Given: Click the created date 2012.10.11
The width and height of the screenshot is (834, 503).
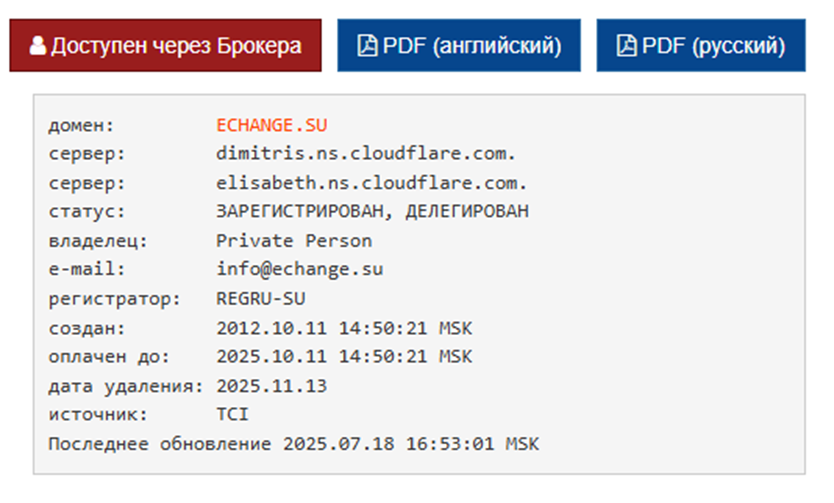Looking at the screenshot, I should pyautogui.click(x=271, y=328).
